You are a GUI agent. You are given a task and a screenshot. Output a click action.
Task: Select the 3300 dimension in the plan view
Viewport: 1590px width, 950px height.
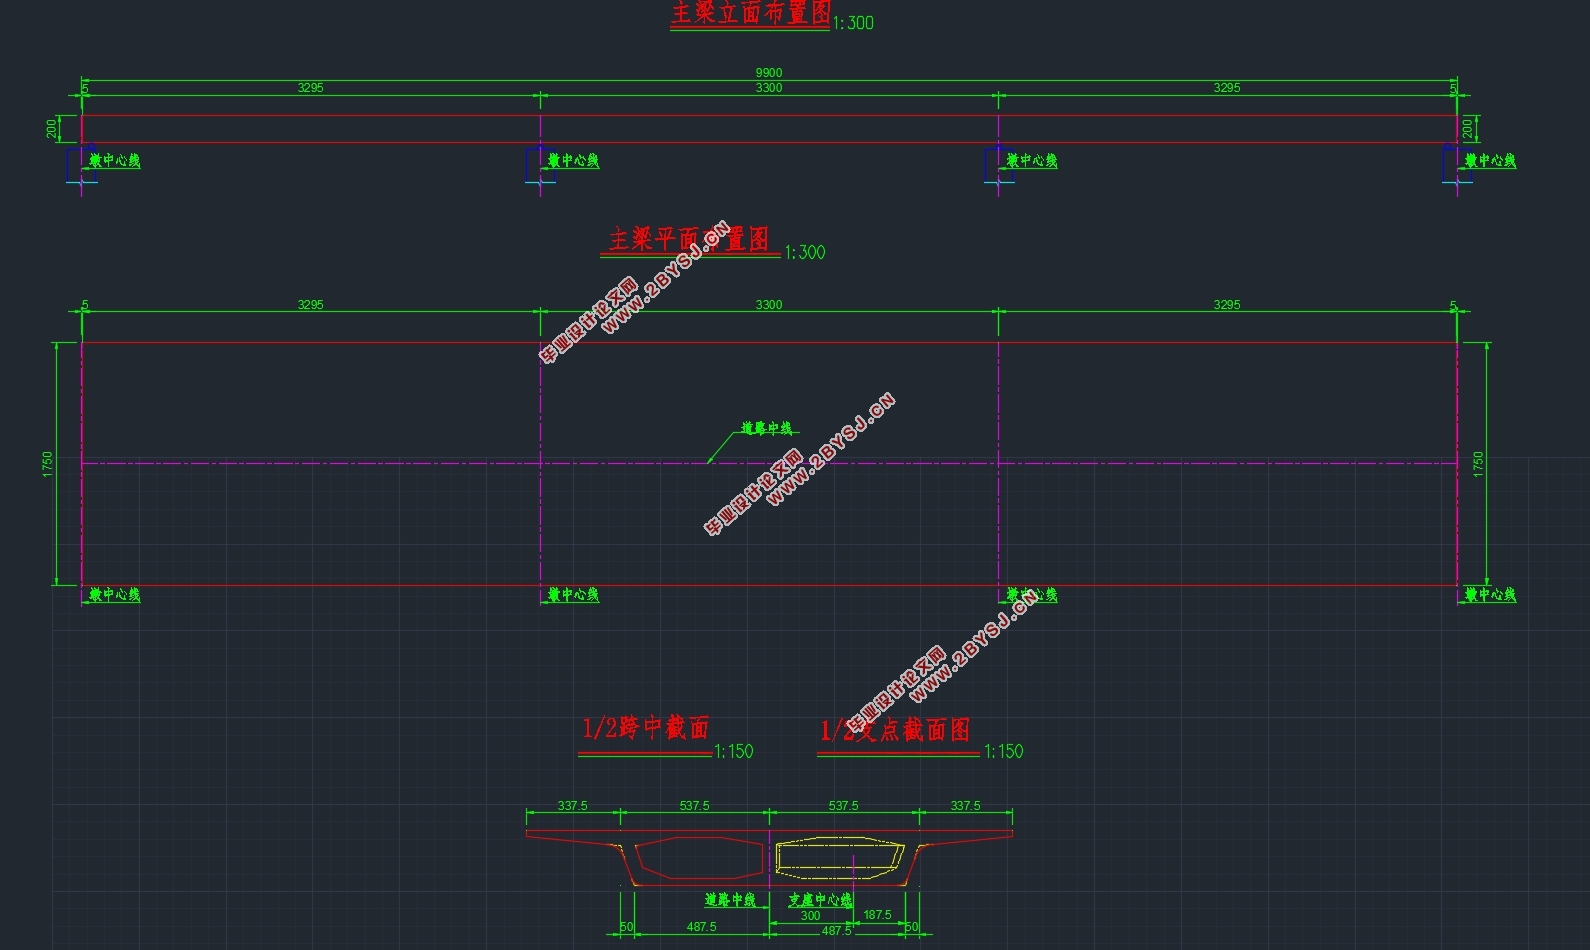(769, 305)
